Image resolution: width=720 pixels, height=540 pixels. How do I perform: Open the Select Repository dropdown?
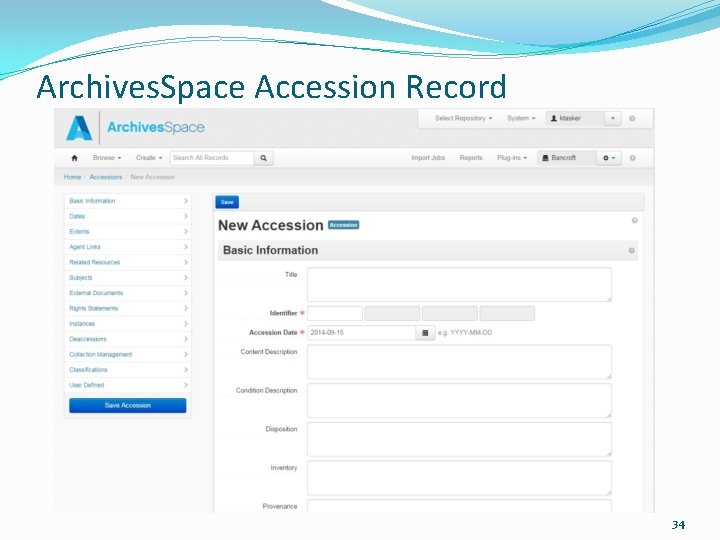[x=463, y=118]
